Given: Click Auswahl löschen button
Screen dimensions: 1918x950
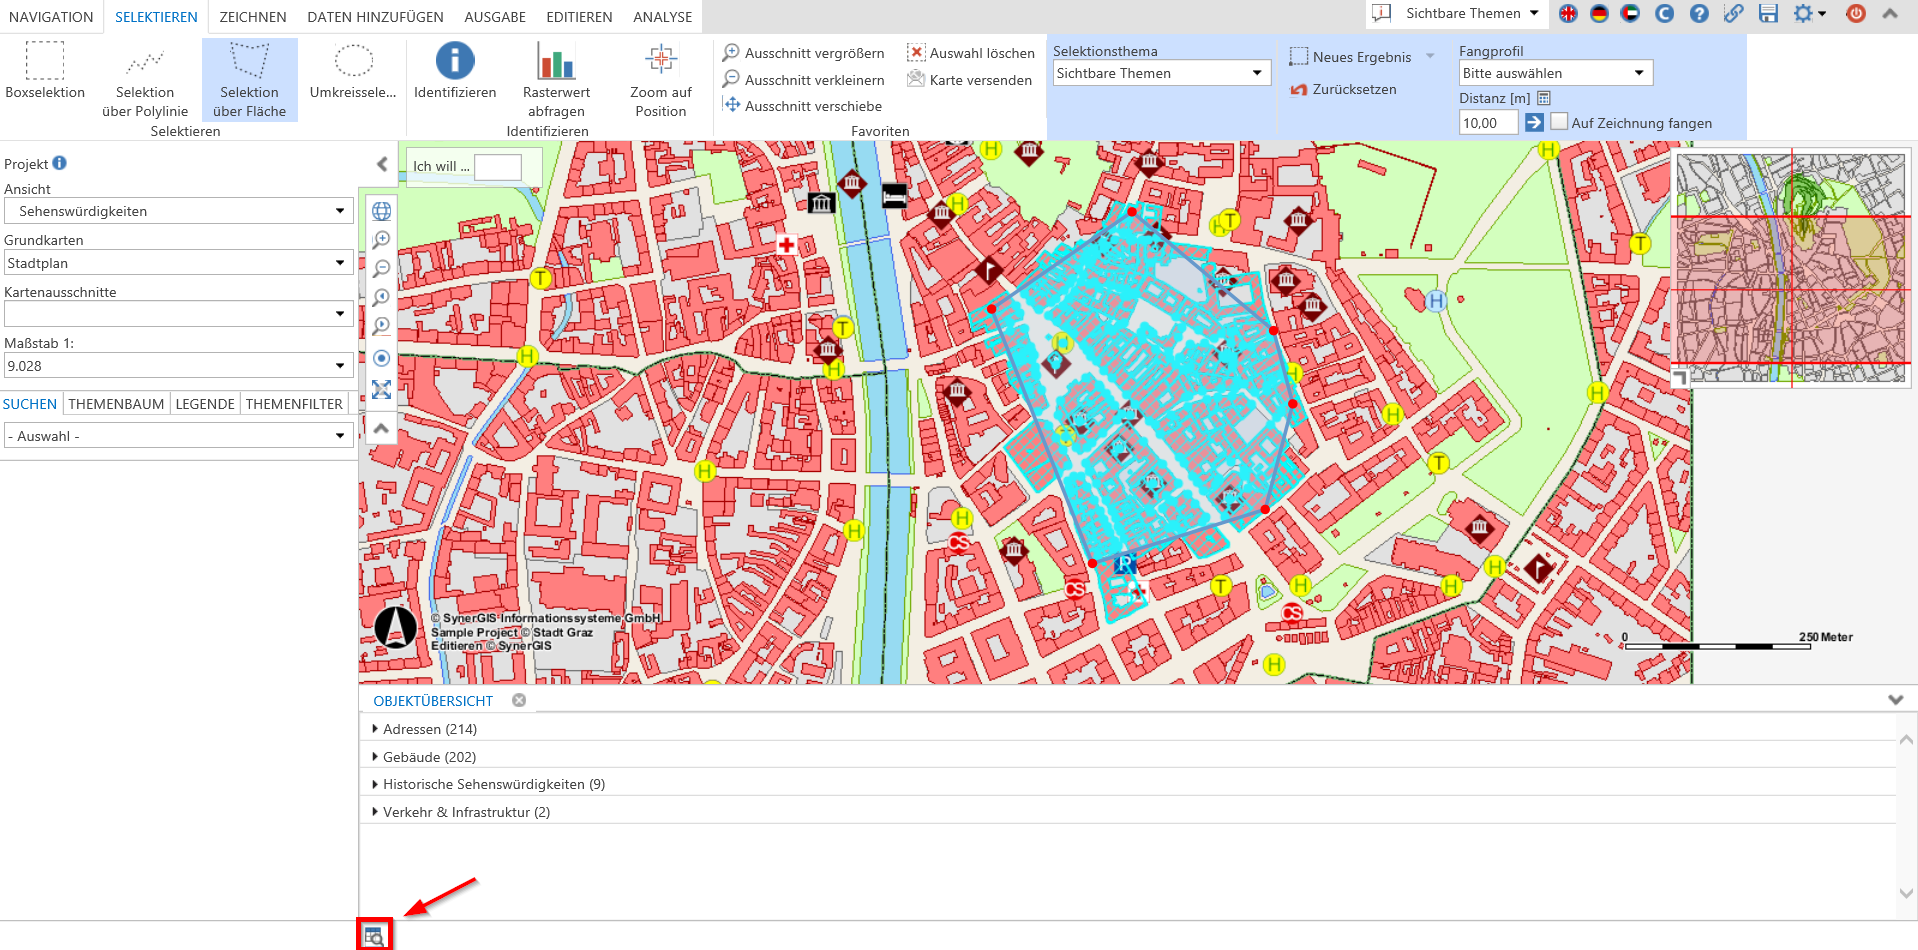Looking at the screenshot, I should pyautogui.click(x=971, y=53).
